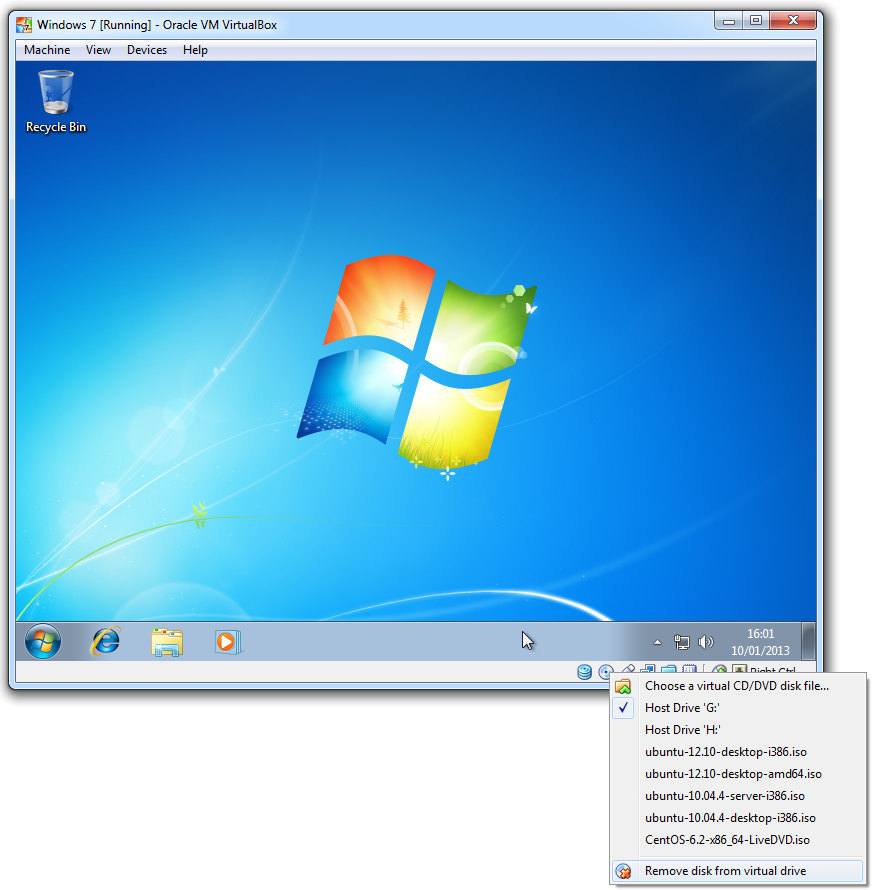Mount ubuntu-12.10-desktop-amd64.iso
Image resolution: width=872 pixels, height=890 pixels.
pyautogui.click(x=733, y=774)
